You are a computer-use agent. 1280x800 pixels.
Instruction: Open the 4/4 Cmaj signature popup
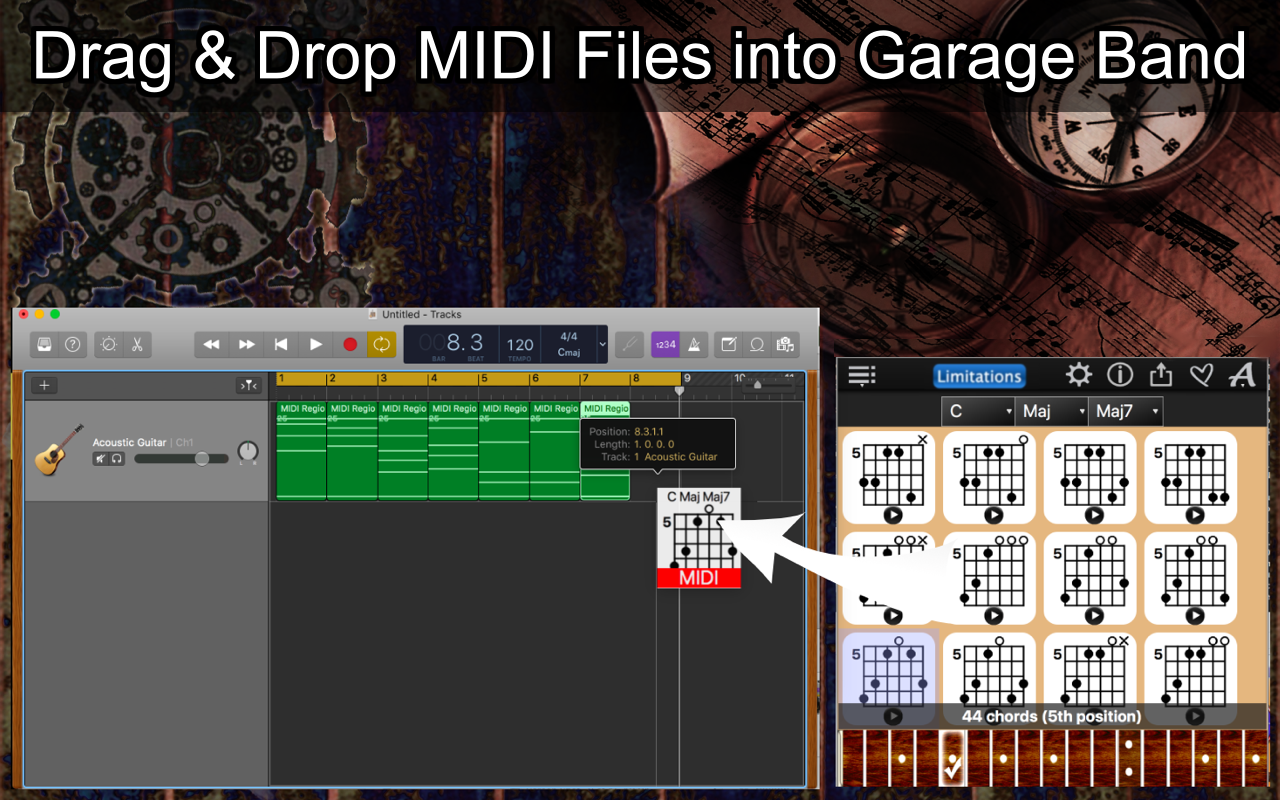(x=569, y=344)
